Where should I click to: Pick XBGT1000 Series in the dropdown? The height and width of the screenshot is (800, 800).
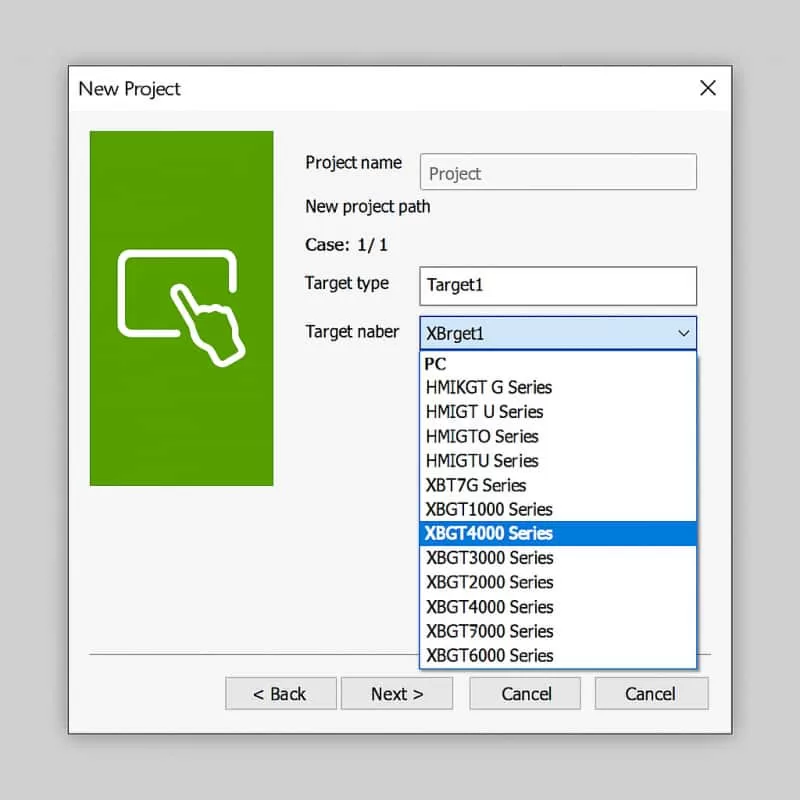click(558, 509)
